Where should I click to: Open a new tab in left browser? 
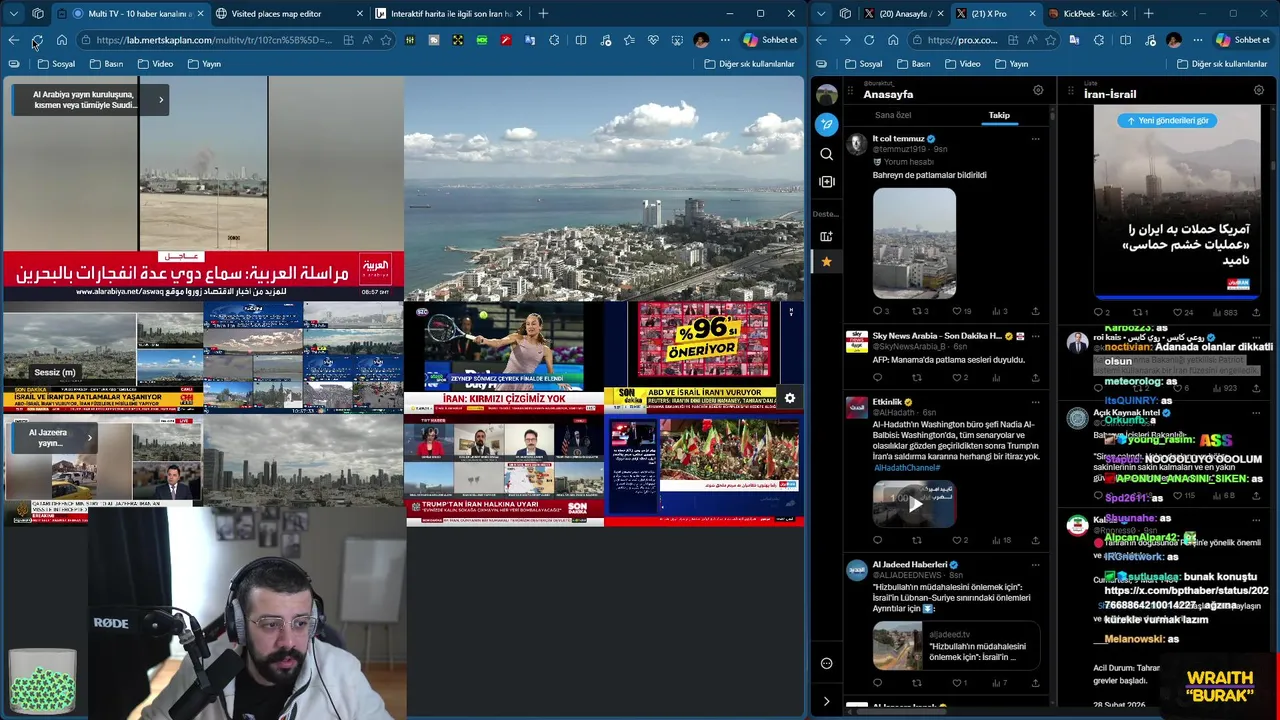pos(543,14)
